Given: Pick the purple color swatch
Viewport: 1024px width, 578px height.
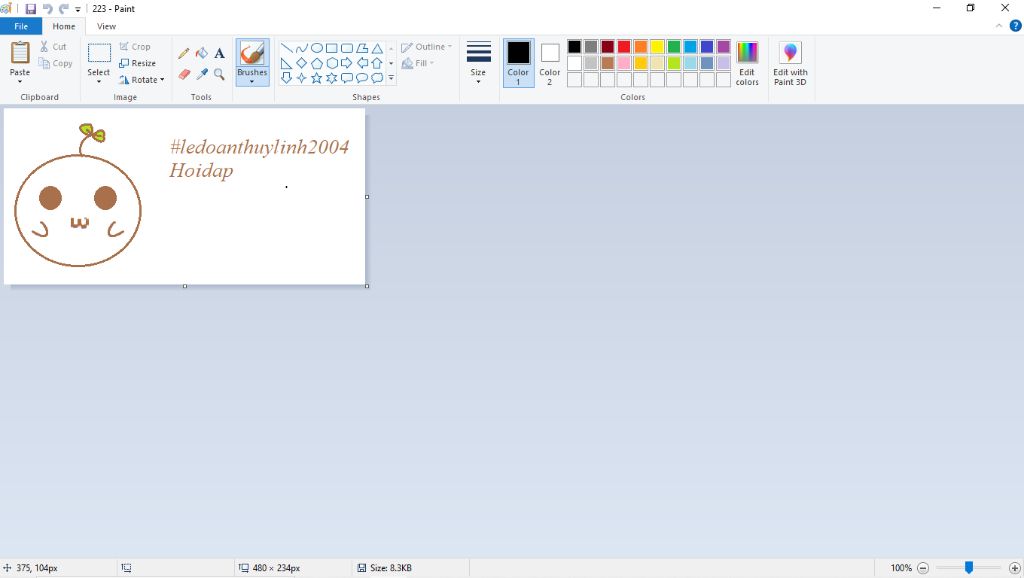Looking at the screenshot, I should tap(724, 46).
